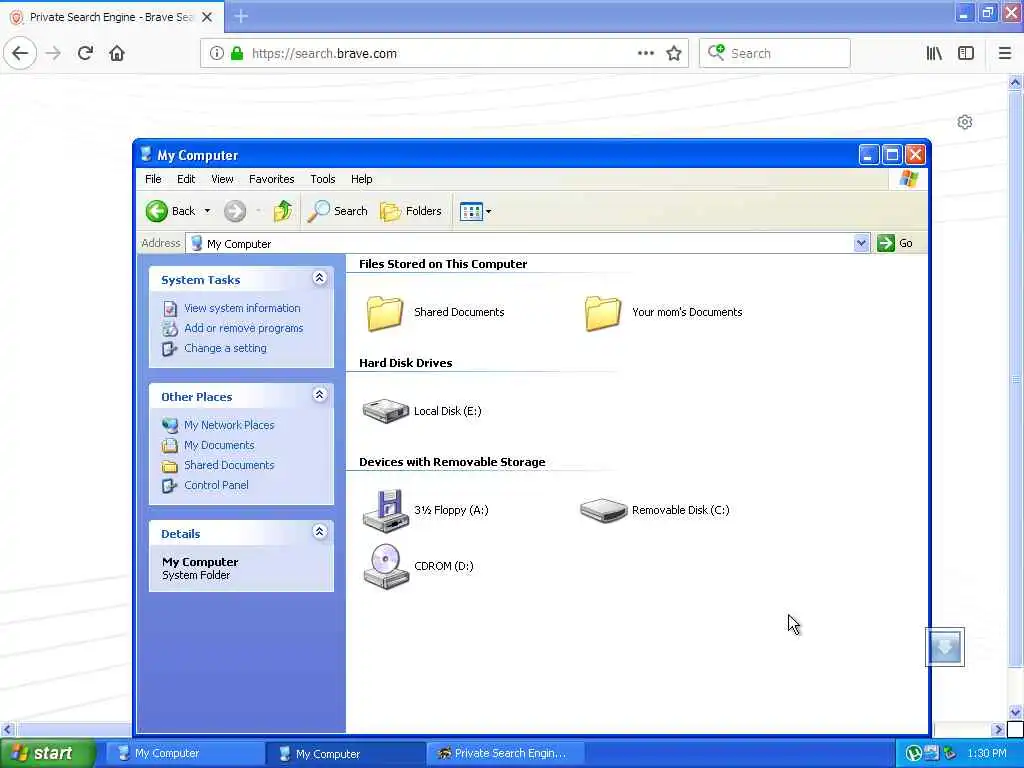This screenshot has height=768, width=1024.
Task: Open Shared Documents in Other Places
Action: pyautogui.click(x=229, y=465)
